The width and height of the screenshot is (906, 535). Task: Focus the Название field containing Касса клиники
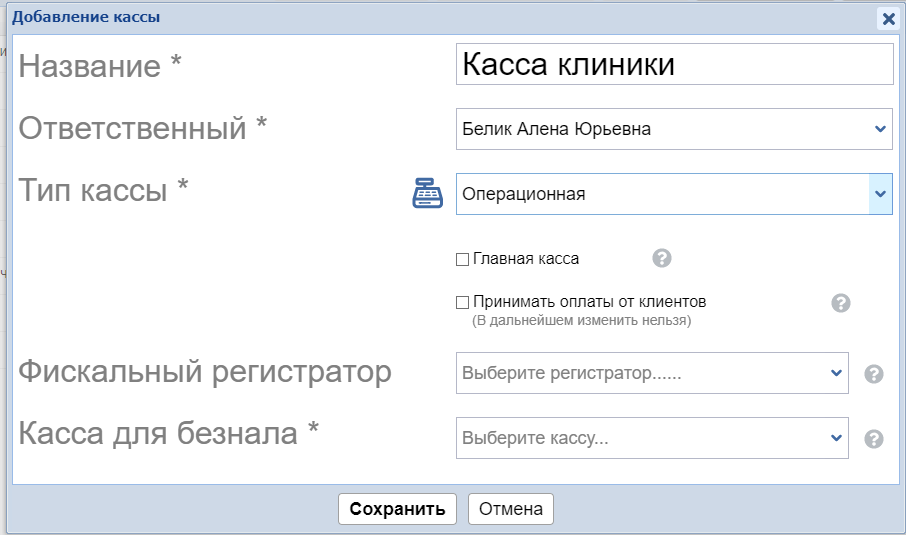point(673,64)
